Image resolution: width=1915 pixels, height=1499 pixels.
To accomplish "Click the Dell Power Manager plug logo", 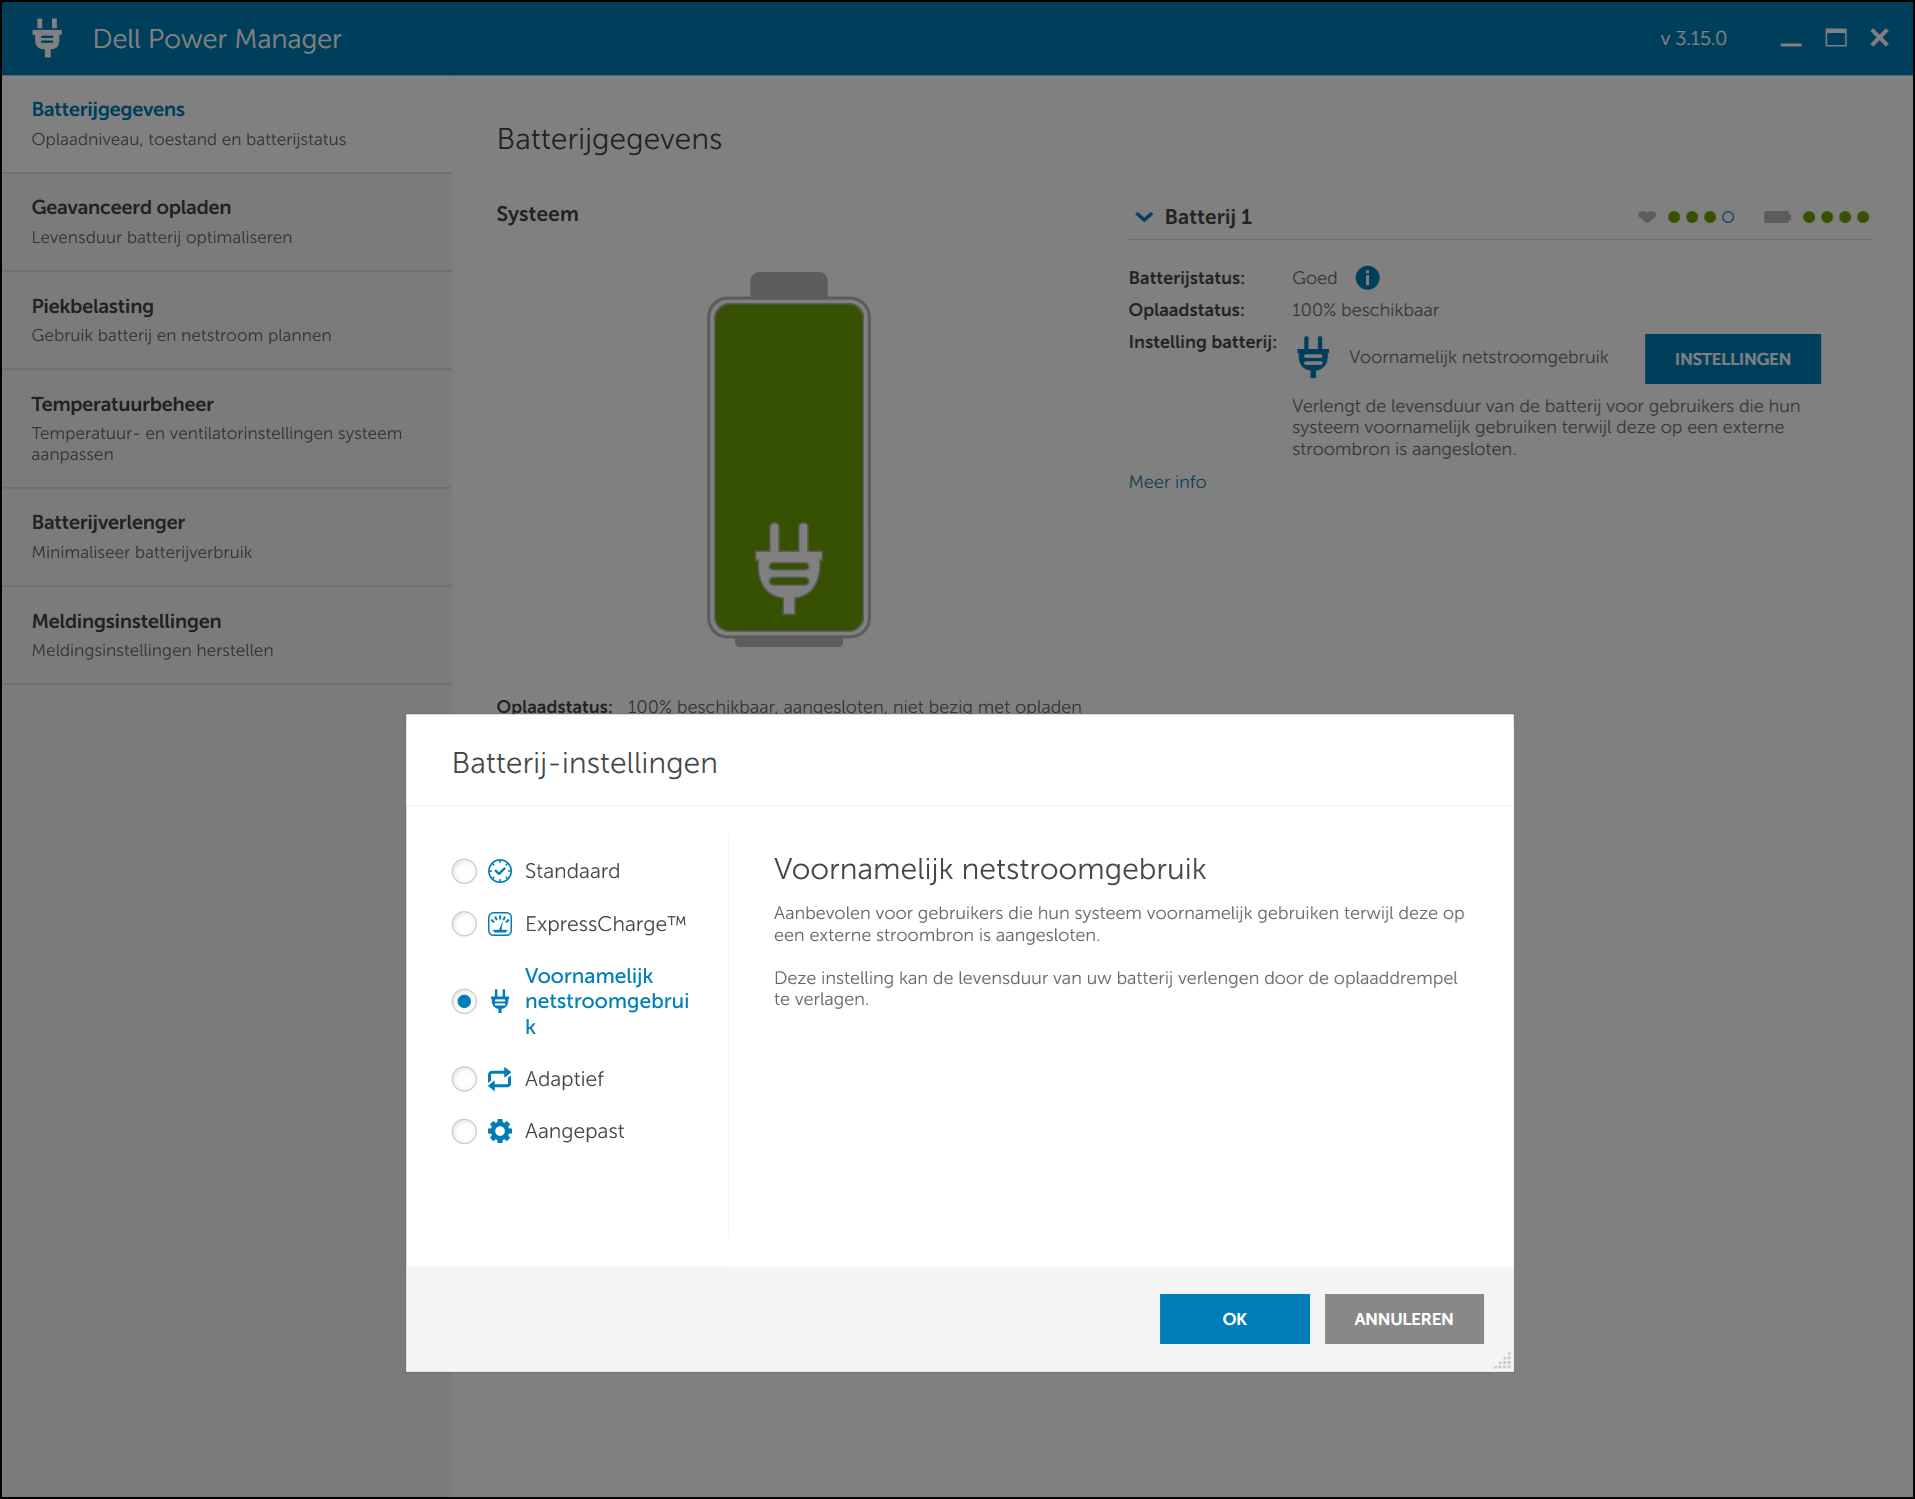I will [x=47, y=38].
